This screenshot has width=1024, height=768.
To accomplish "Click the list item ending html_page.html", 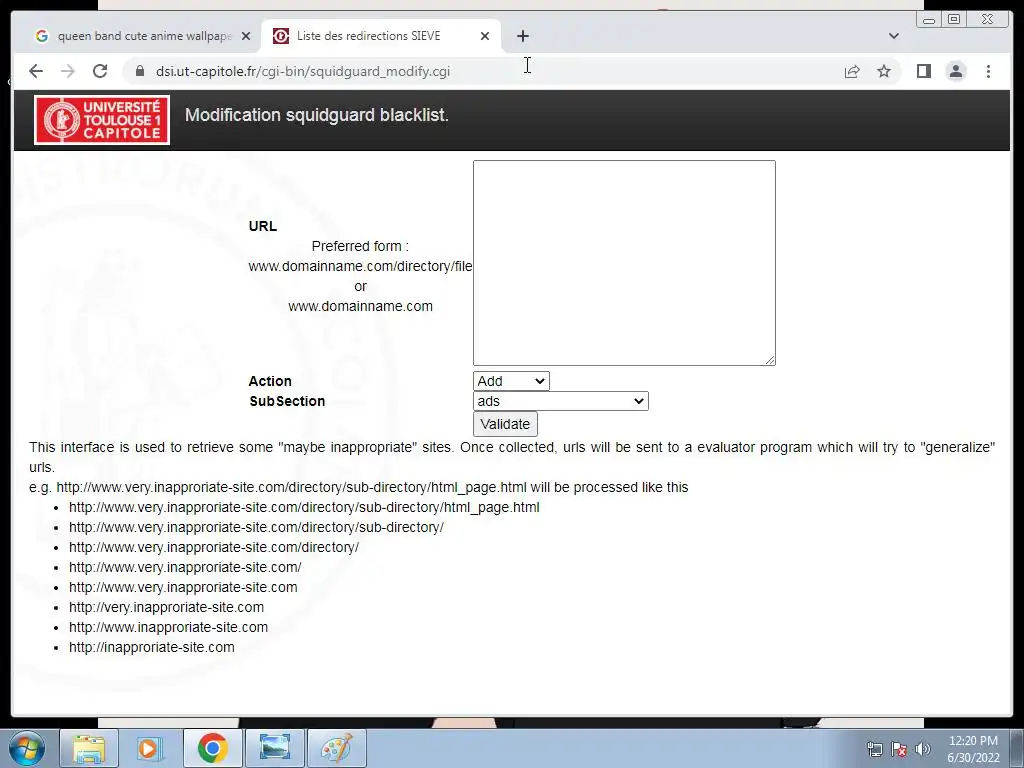I will pyautogui.click(x=304, y=507).
